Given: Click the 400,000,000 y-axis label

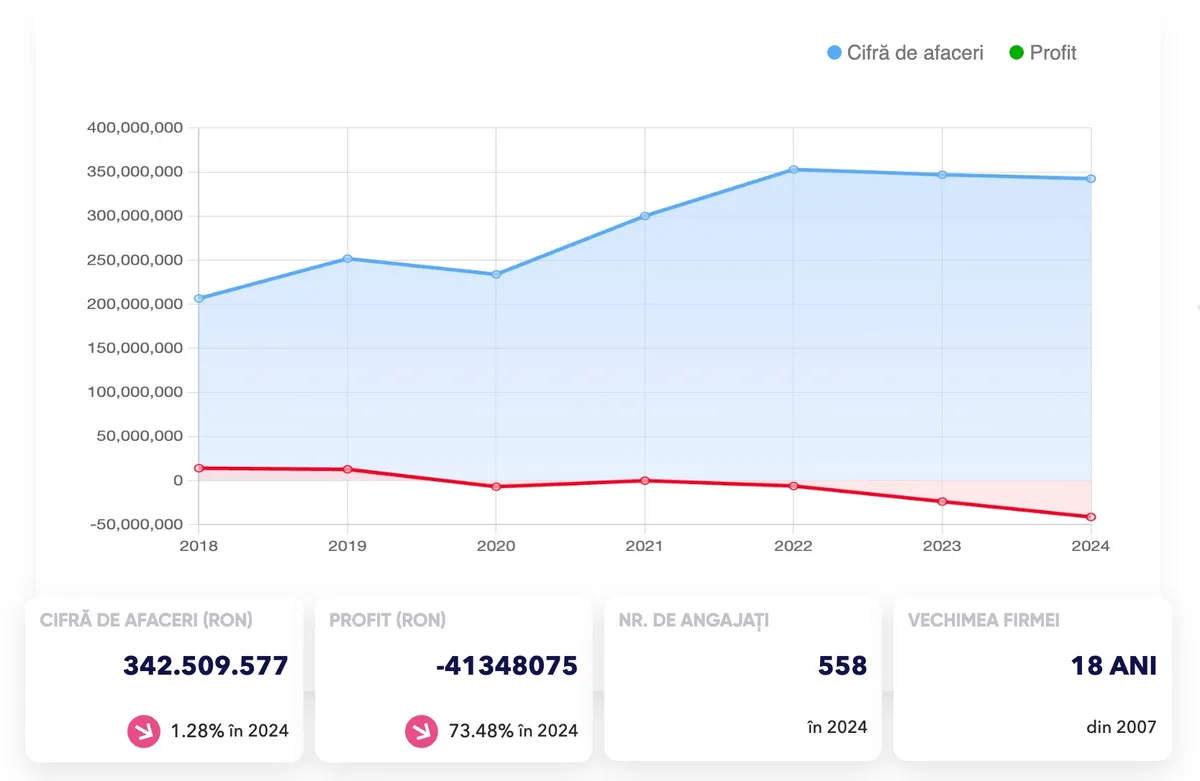Looking at the screenshot, I should click(x=135, y=128).
